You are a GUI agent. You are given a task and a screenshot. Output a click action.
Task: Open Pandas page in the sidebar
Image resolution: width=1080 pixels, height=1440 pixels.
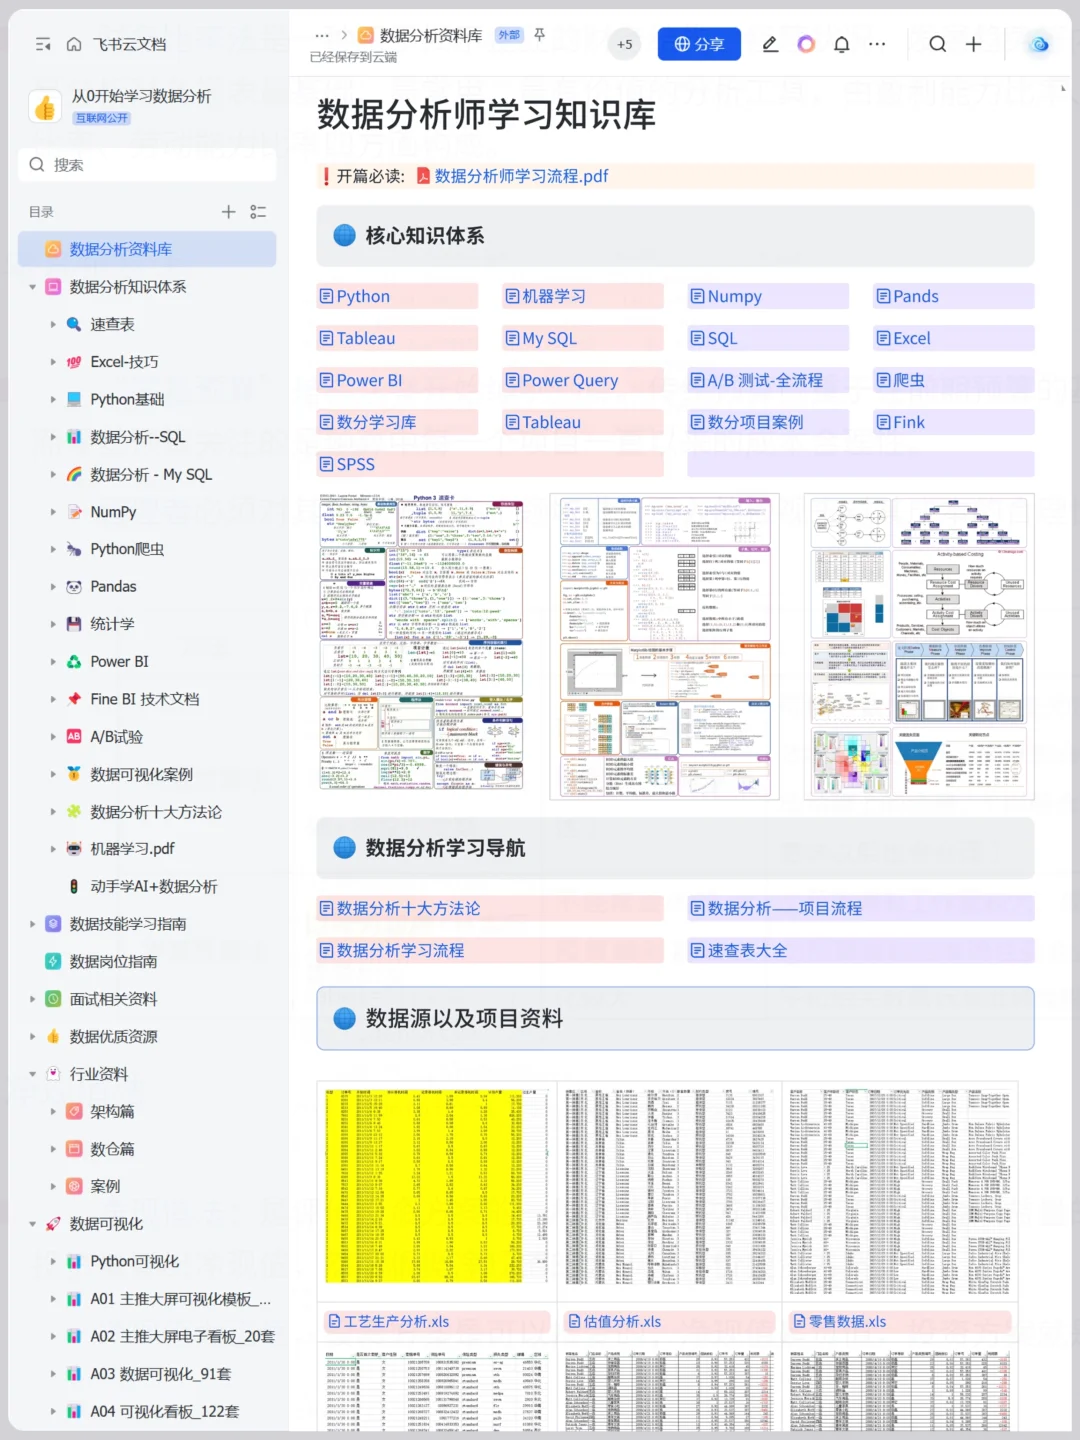(x=113, y=587)
